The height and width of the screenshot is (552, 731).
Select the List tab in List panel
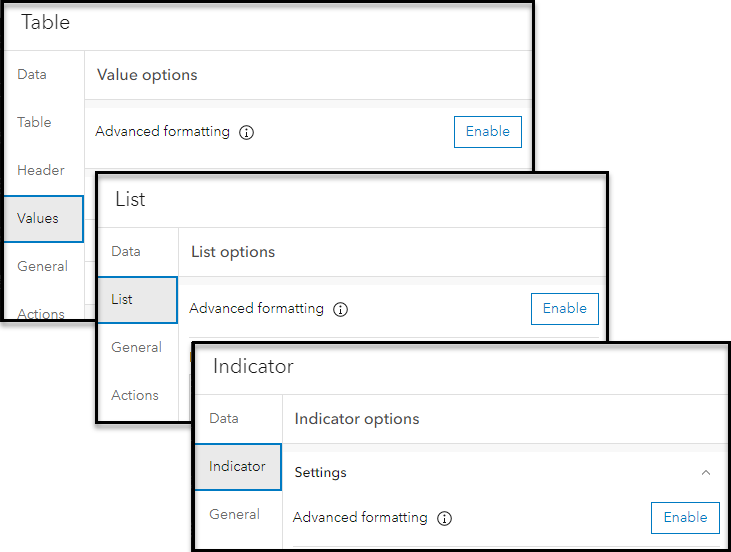click(x=122, y=299)
